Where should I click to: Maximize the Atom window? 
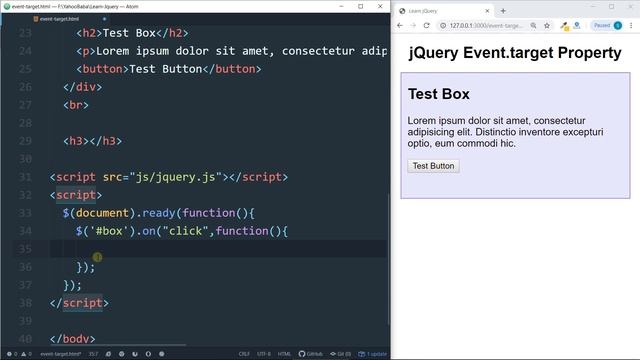point(360,7)
